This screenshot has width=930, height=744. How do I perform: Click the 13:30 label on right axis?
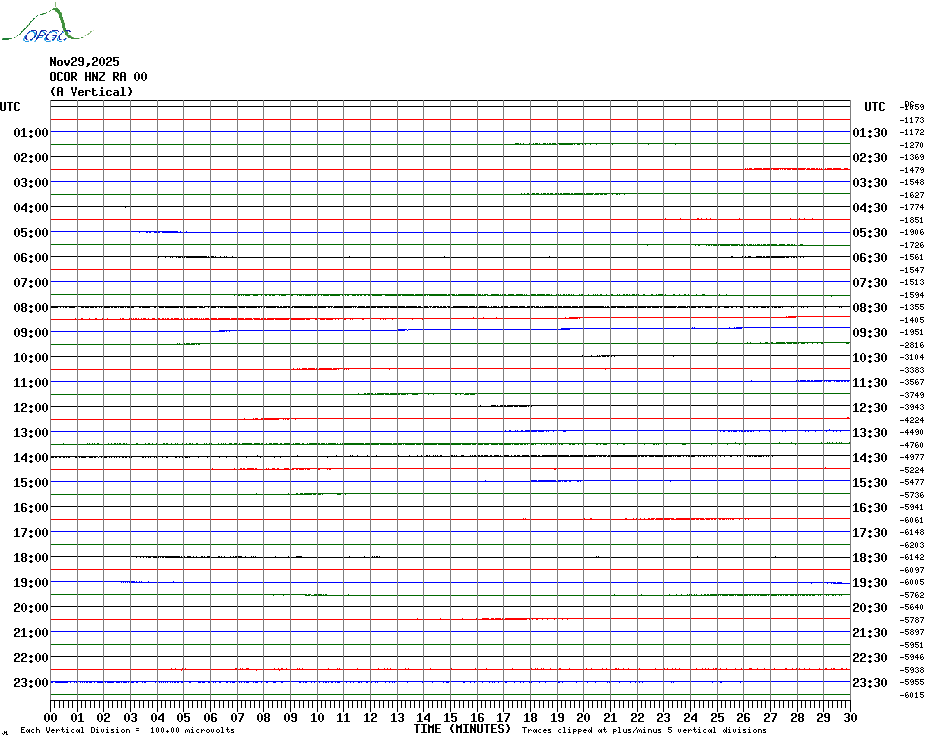click(x=869, y=433)
